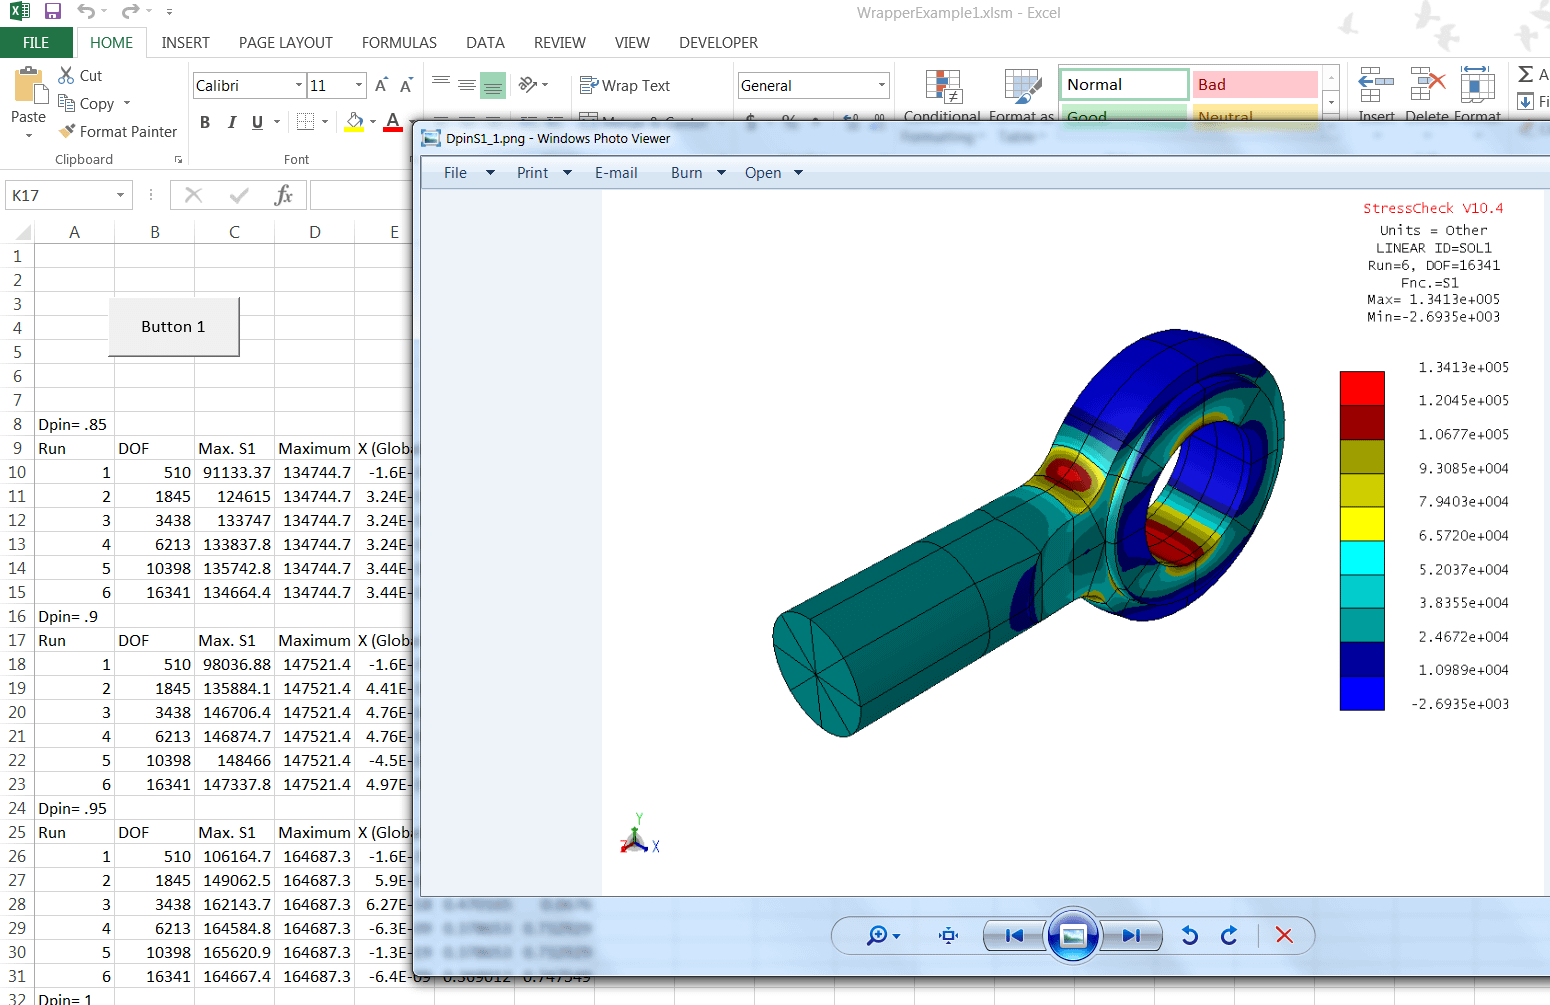Viewport: 1550px width, 1005px height.
Task: Open the PAGE LAYOUT ribbon tab
Action: [x=285, y=43]
